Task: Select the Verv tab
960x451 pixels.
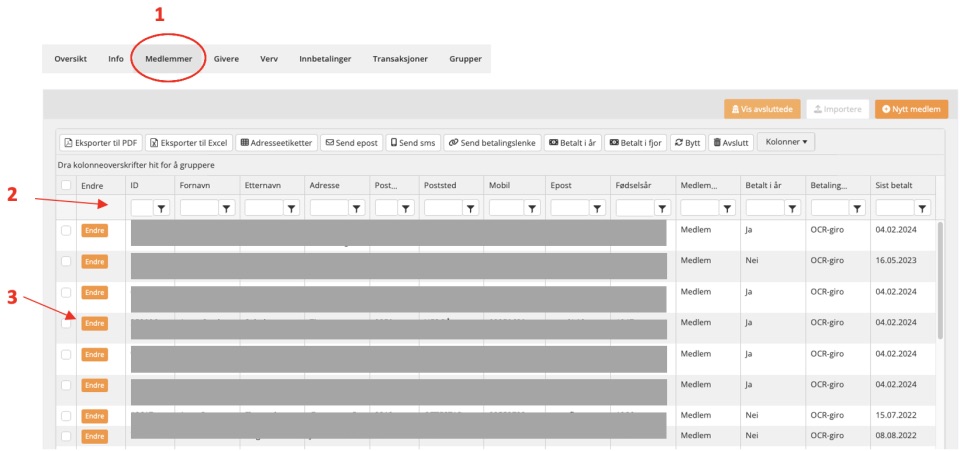Action: coord(269,59)
